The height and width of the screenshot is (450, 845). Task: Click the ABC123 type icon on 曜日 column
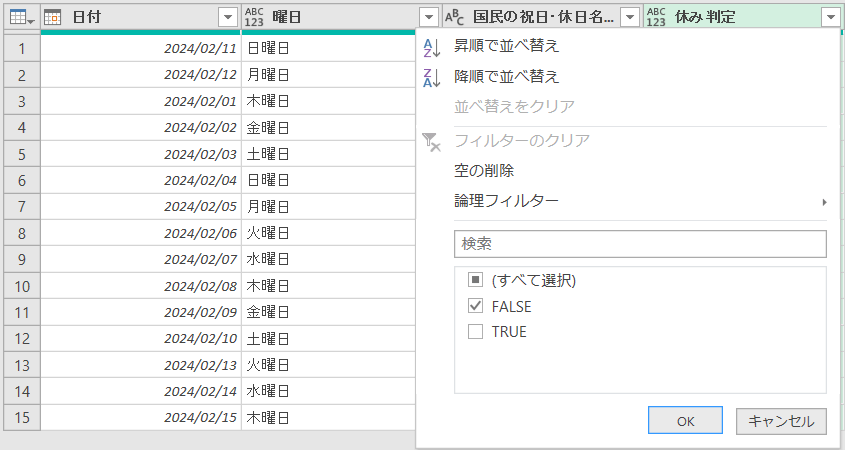tap(255, 17)
